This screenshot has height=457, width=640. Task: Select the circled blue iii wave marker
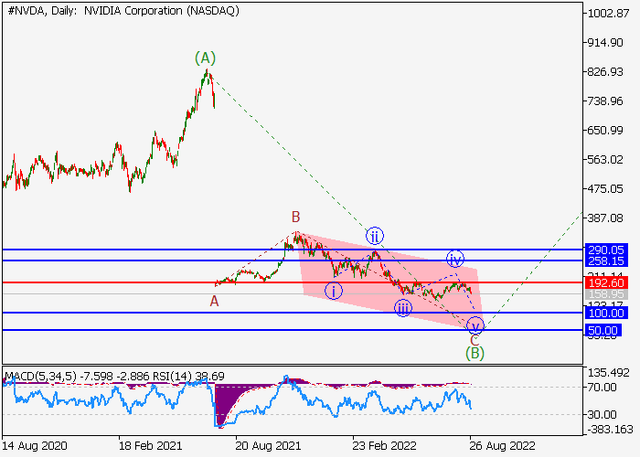tap(403, 308)
